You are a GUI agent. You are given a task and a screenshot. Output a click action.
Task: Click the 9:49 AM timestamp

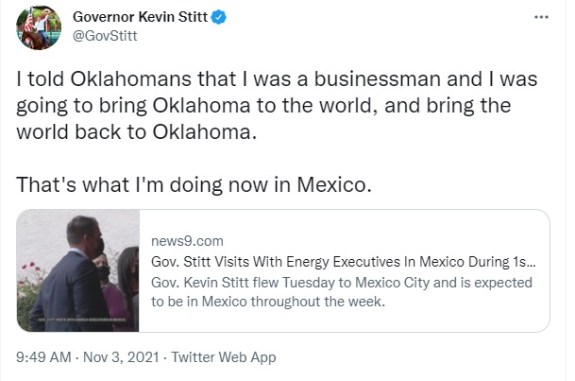click(x=44, y=357)
